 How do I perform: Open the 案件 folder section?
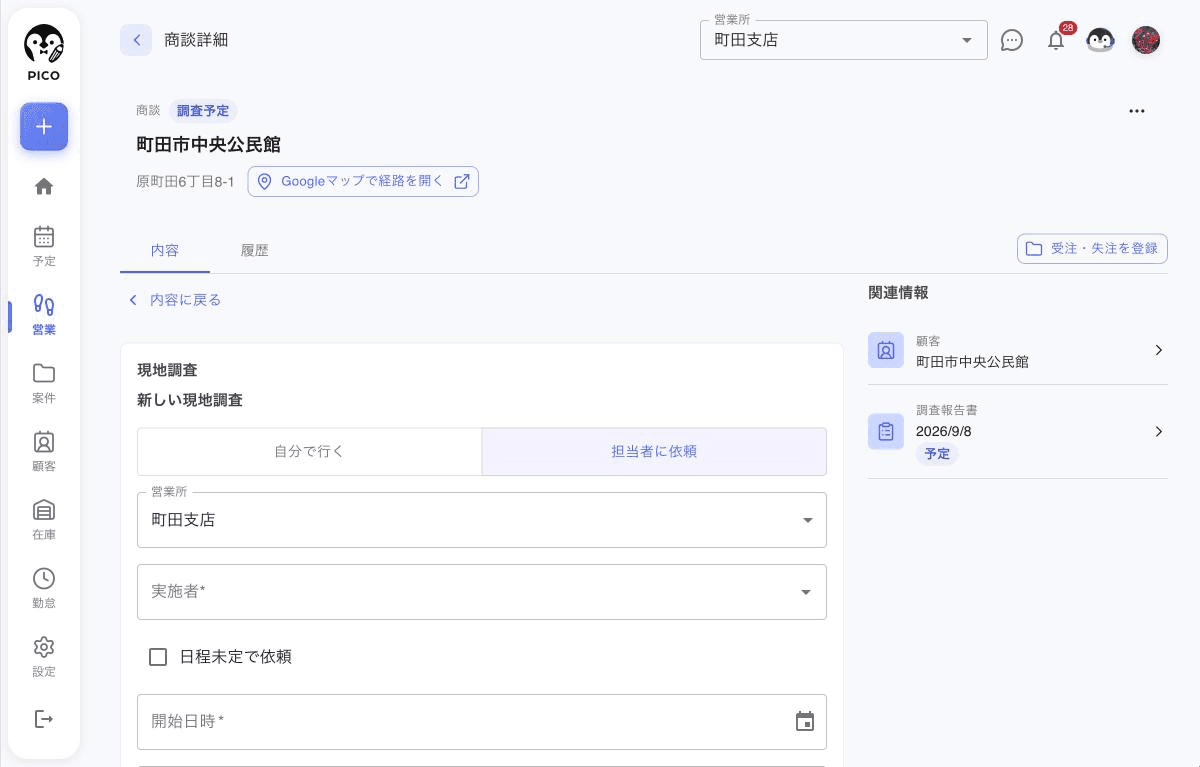pos(44,383)
